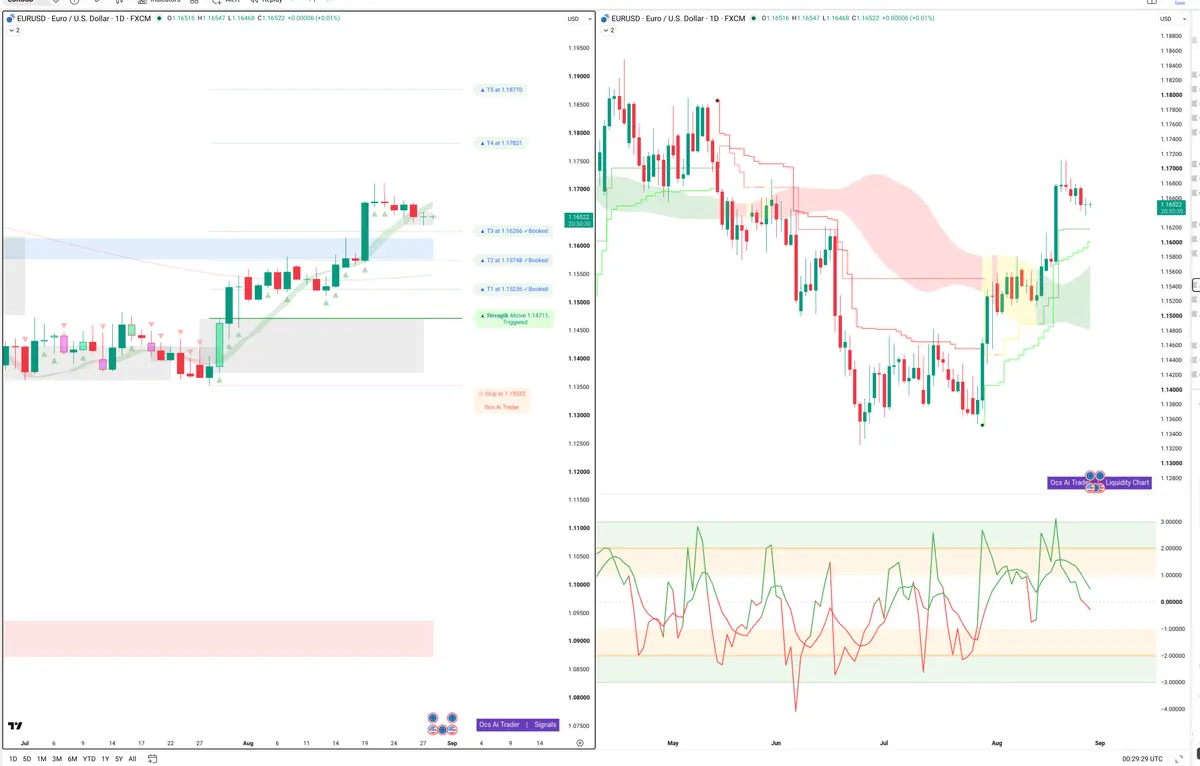
Task: Click current price tag 1.16522 on left chart
Action: [x=578, y=220]
